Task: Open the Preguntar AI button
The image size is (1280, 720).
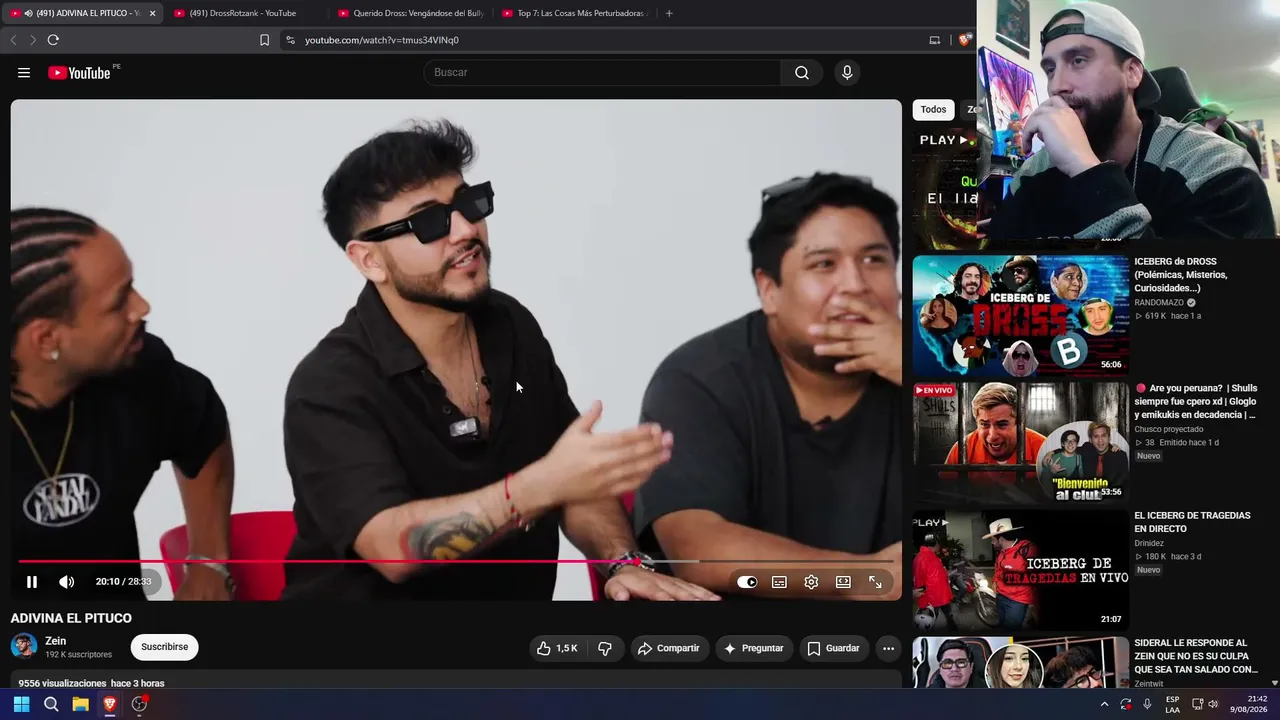Action: (x=753, y=648)
